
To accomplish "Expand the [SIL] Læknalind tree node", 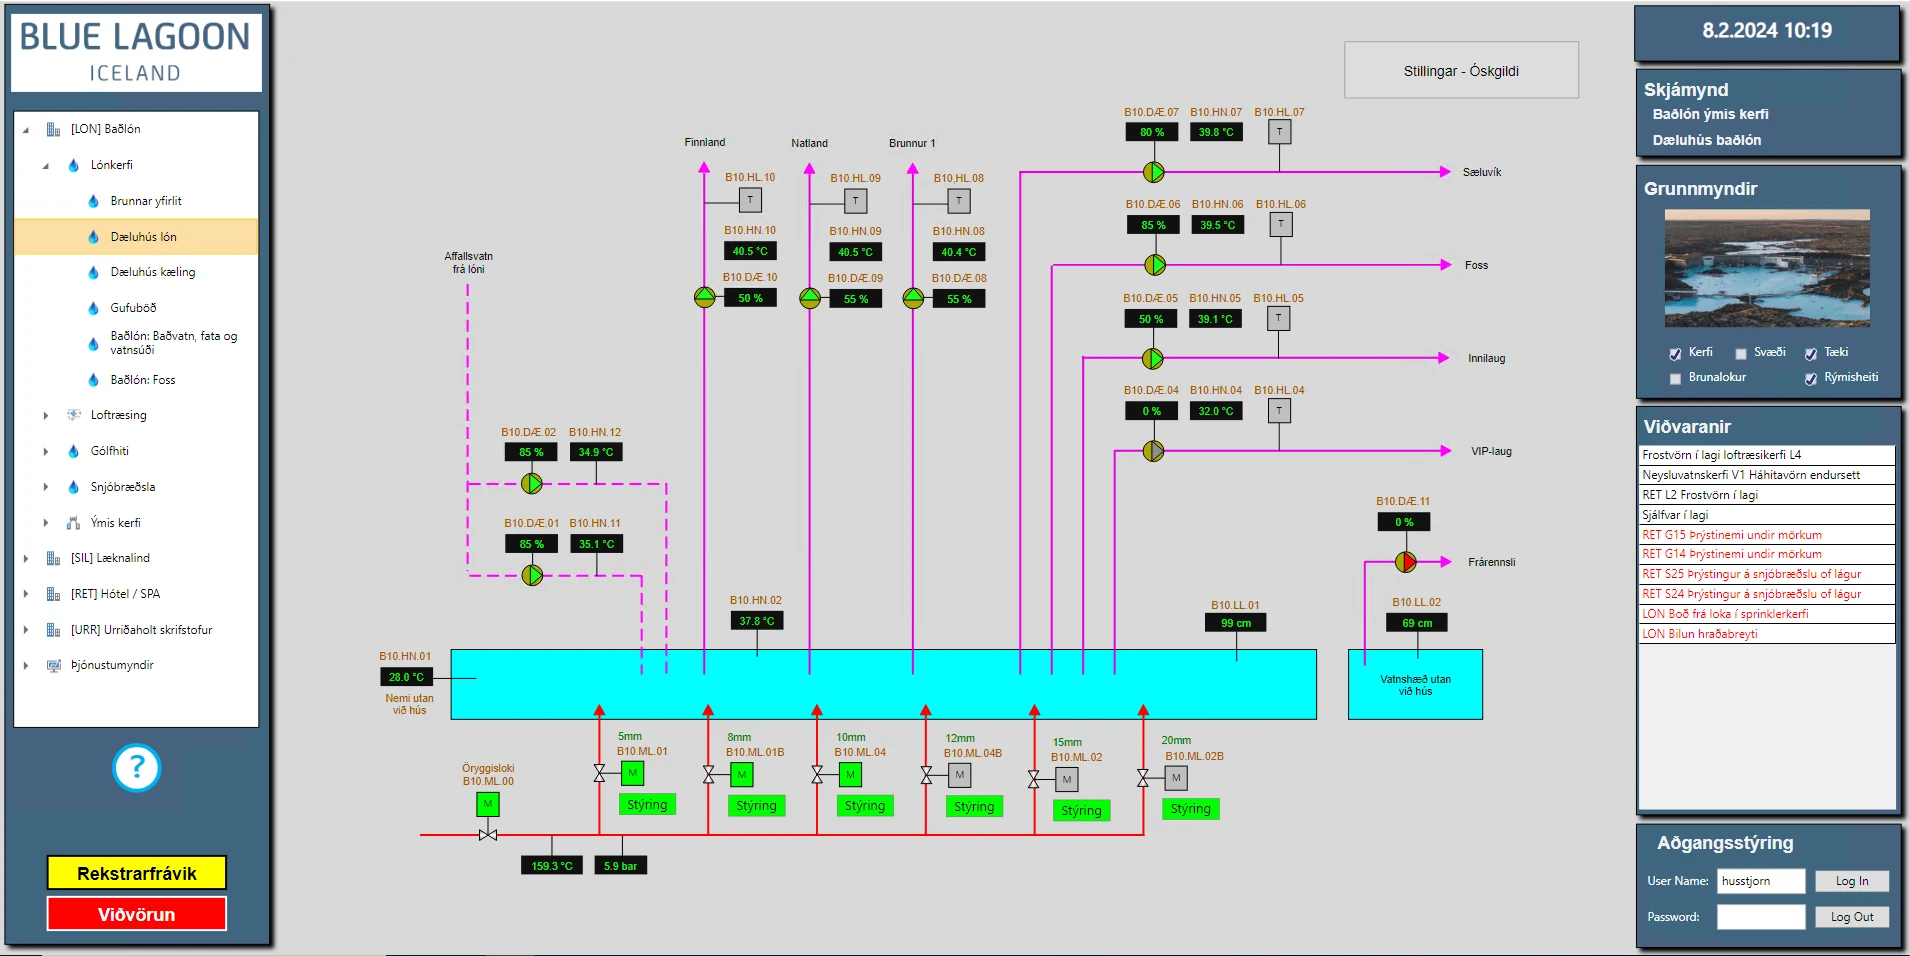I will point(26,558).
